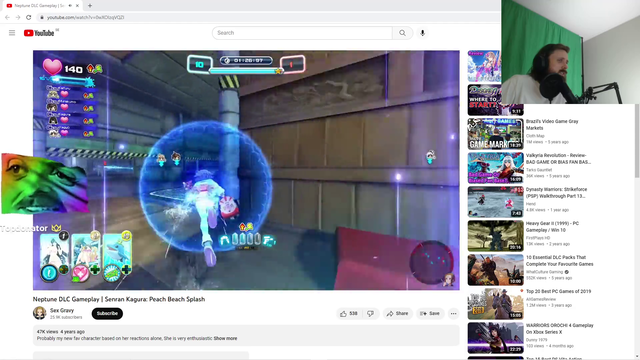Reload the page with refresh icon
The height and width of the screenshot is (360, 640).
29,17
